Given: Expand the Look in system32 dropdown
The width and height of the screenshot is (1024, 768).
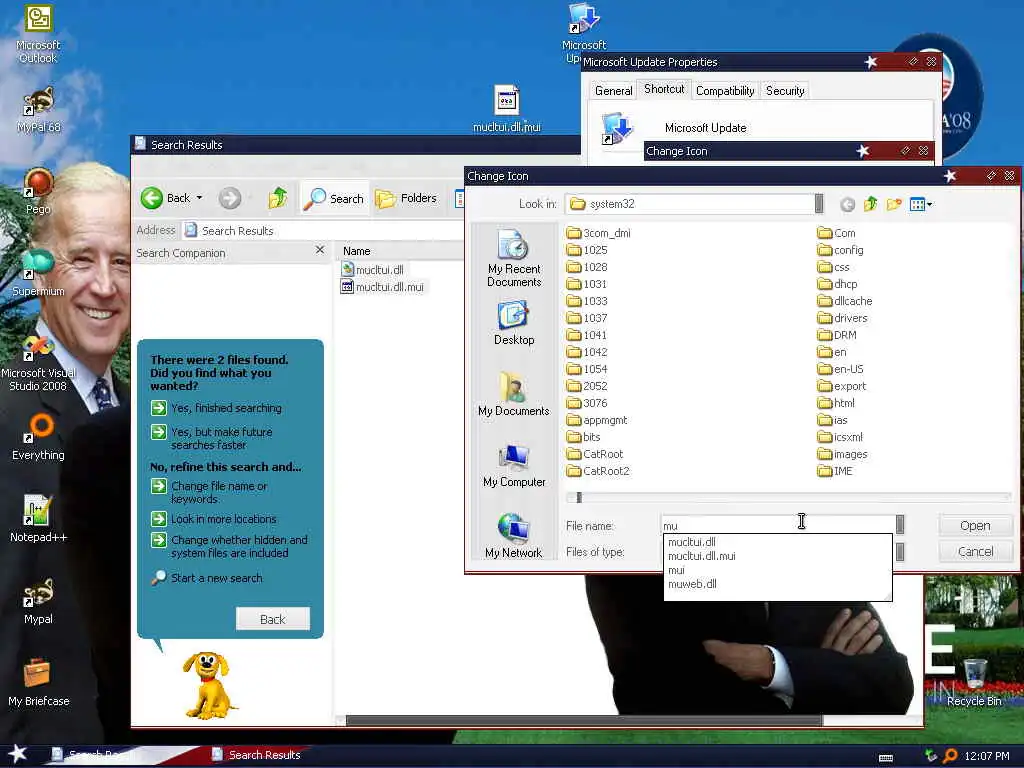Looking at the screenshot, I should pyautogui.click(x=819, y=204).
